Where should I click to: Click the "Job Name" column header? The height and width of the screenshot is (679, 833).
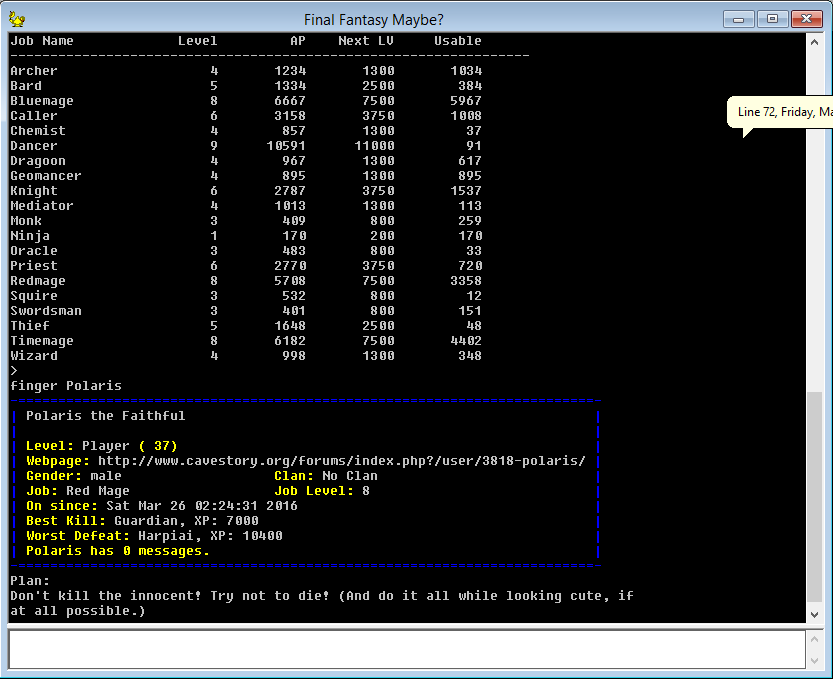coord(42,41)
